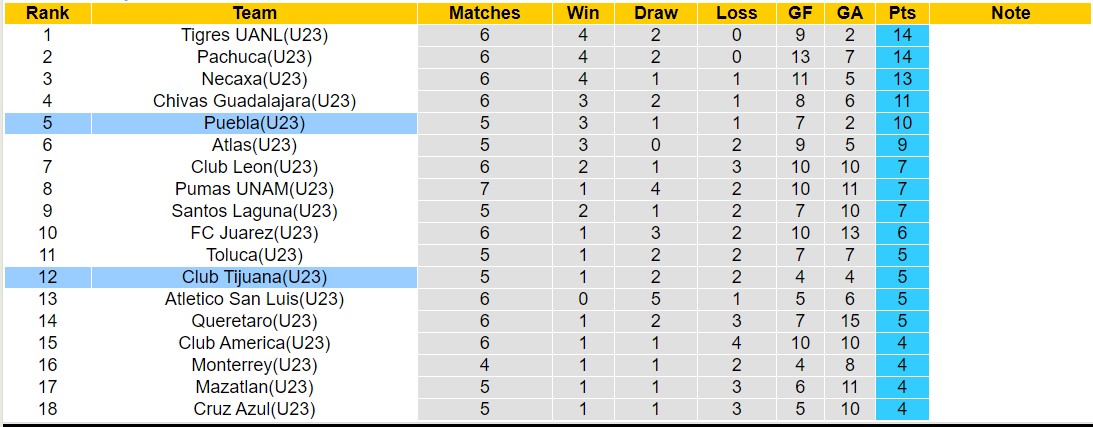Select Club America(U23) team name

(x=254, y=343)
